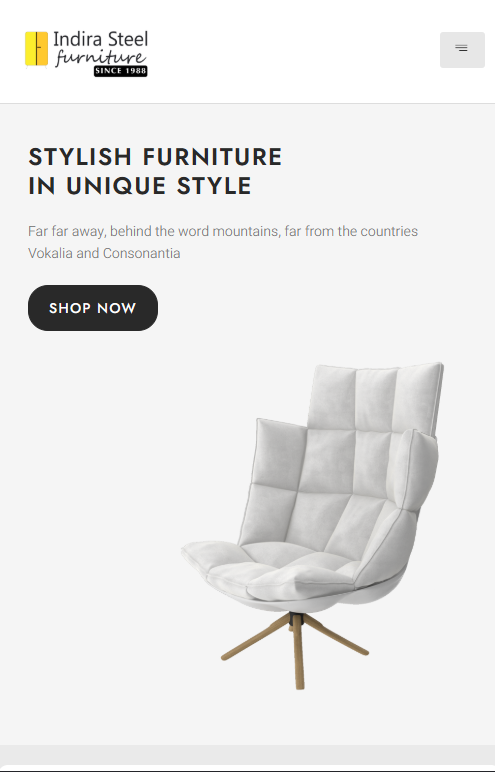Click the word UNIQUE in the heading
495x772 pixels.
point(116,186)
